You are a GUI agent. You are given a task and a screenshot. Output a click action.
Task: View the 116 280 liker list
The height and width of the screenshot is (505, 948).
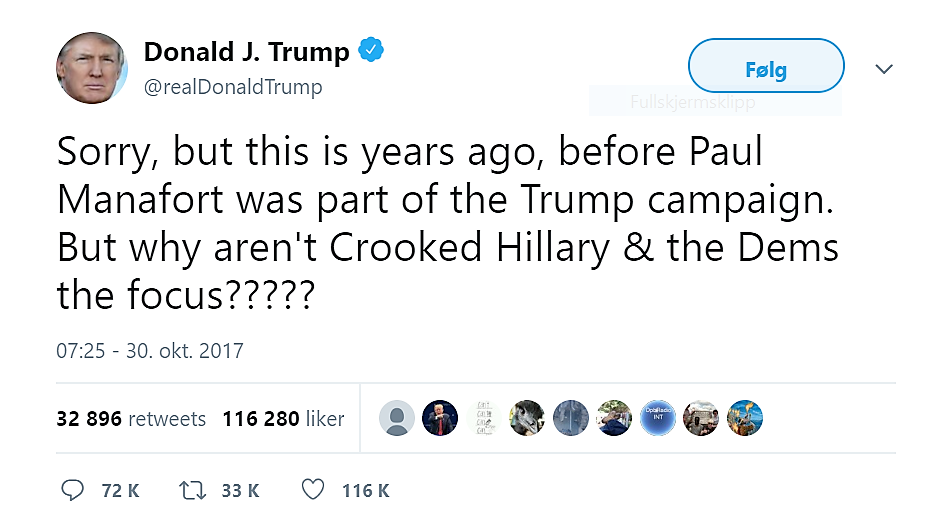pos(283,419)
